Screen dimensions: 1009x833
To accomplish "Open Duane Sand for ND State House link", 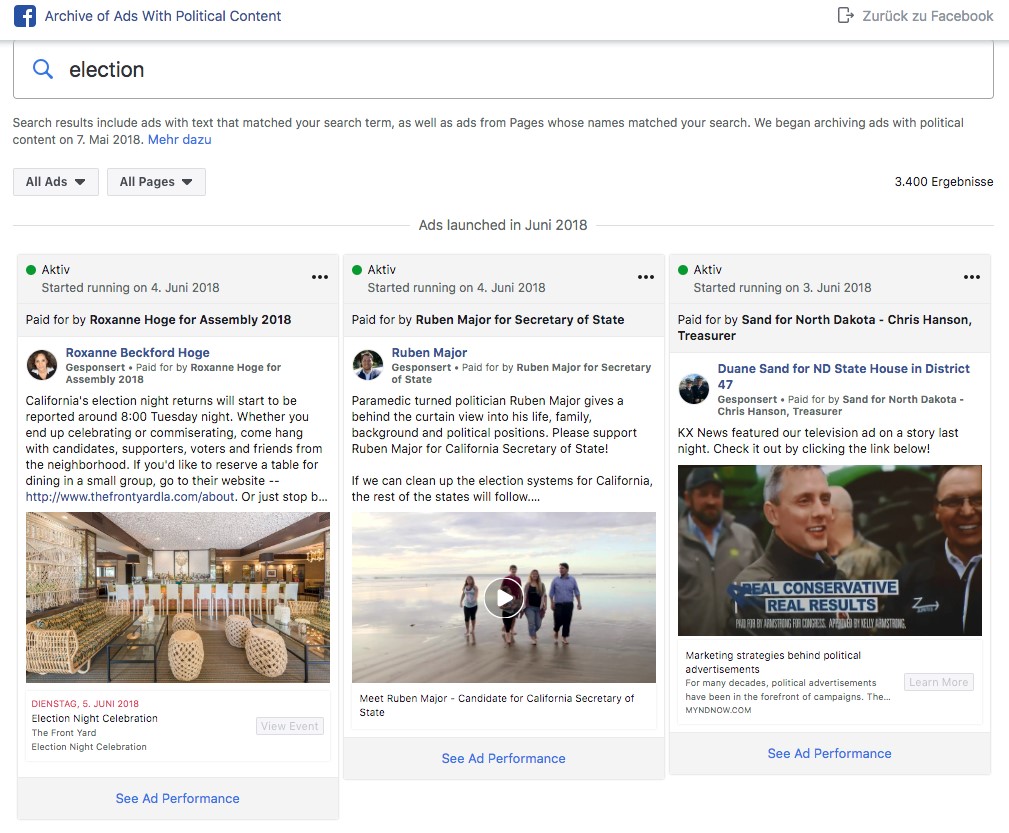I will [x=844, y=377].
